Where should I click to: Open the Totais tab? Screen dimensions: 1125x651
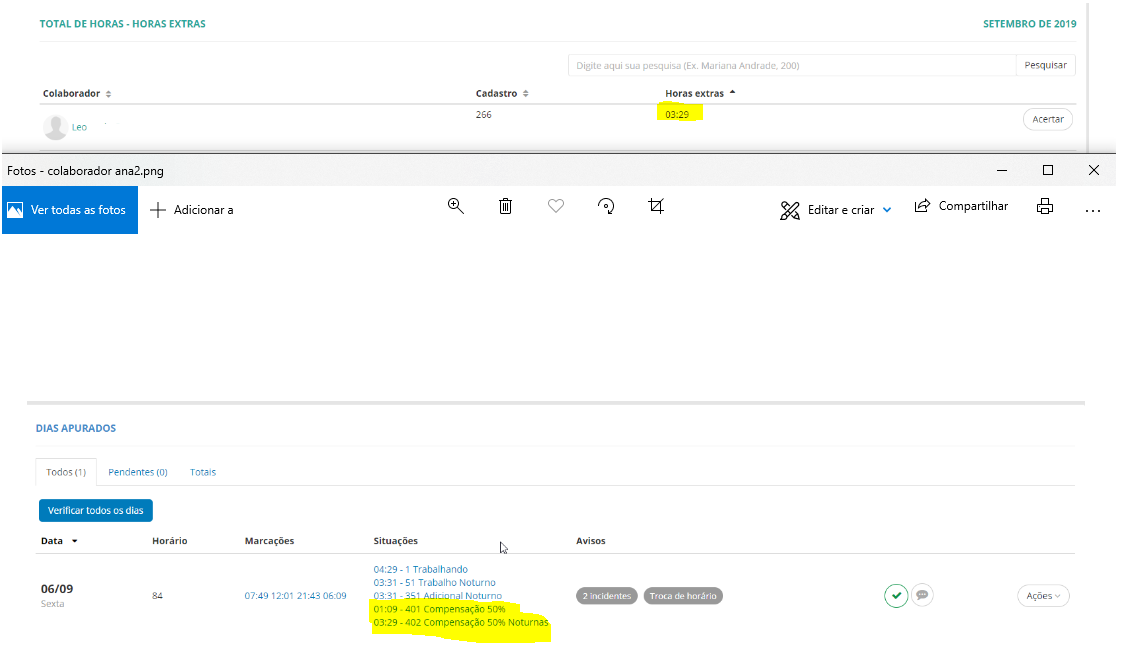click(x=203, y=472)
